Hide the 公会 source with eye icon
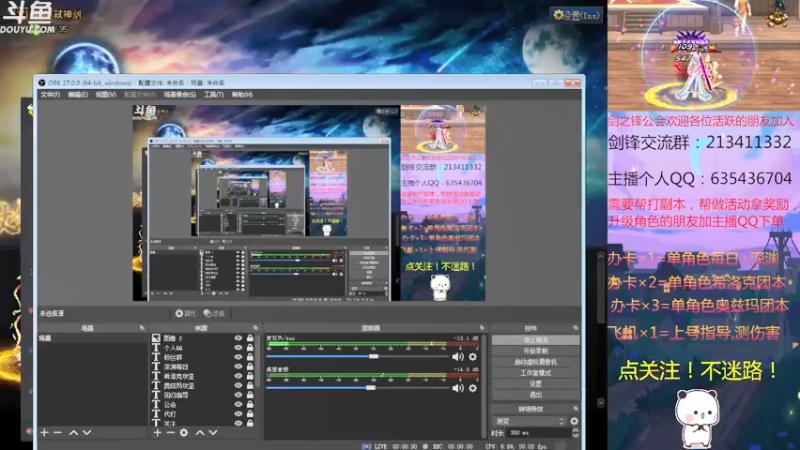800x450 pixels. click(x=238, y=404)
